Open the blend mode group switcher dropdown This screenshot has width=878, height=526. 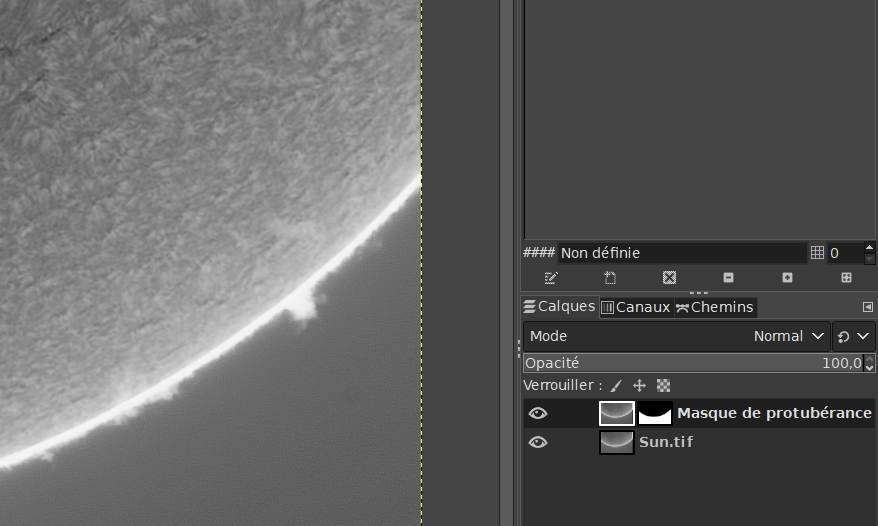pos(853,336)
